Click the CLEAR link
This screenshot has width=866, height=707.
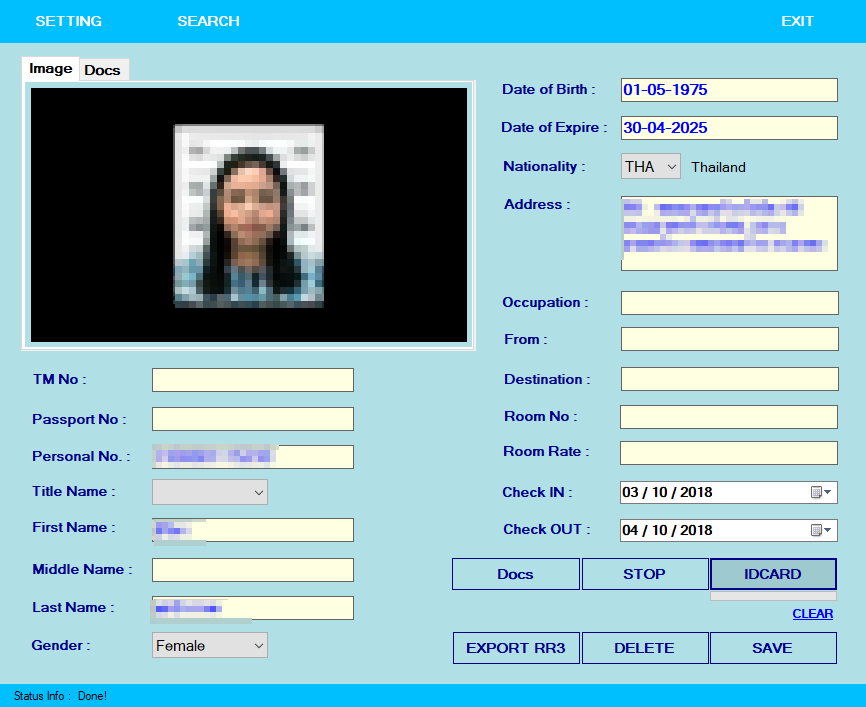(x=812, y=614)
